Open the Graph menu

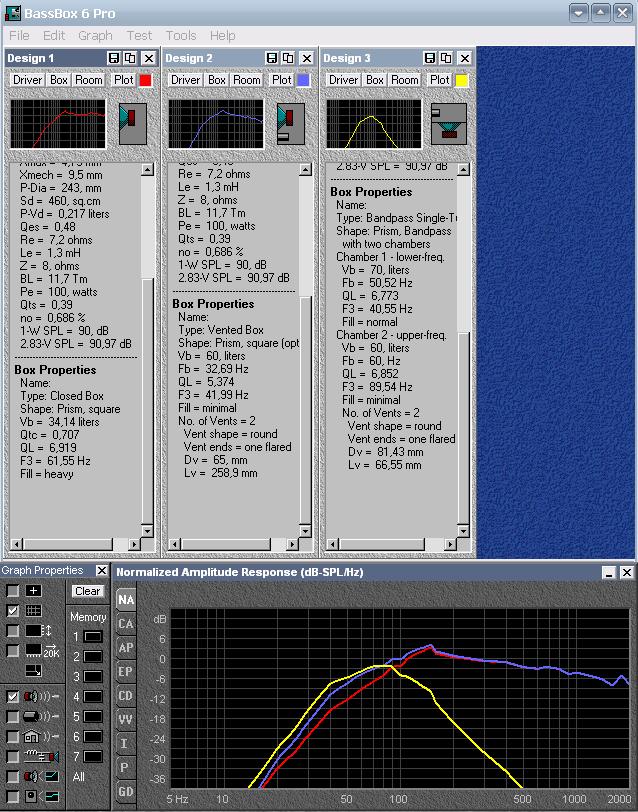pyautogui.click(x=95, y=35)
